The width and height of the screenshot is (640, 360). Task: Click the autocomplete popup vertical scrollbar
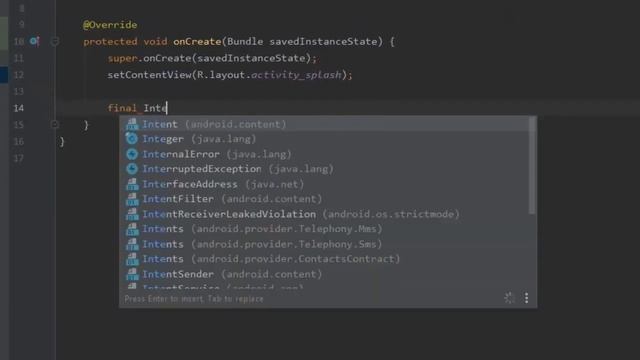coord(532,165)
